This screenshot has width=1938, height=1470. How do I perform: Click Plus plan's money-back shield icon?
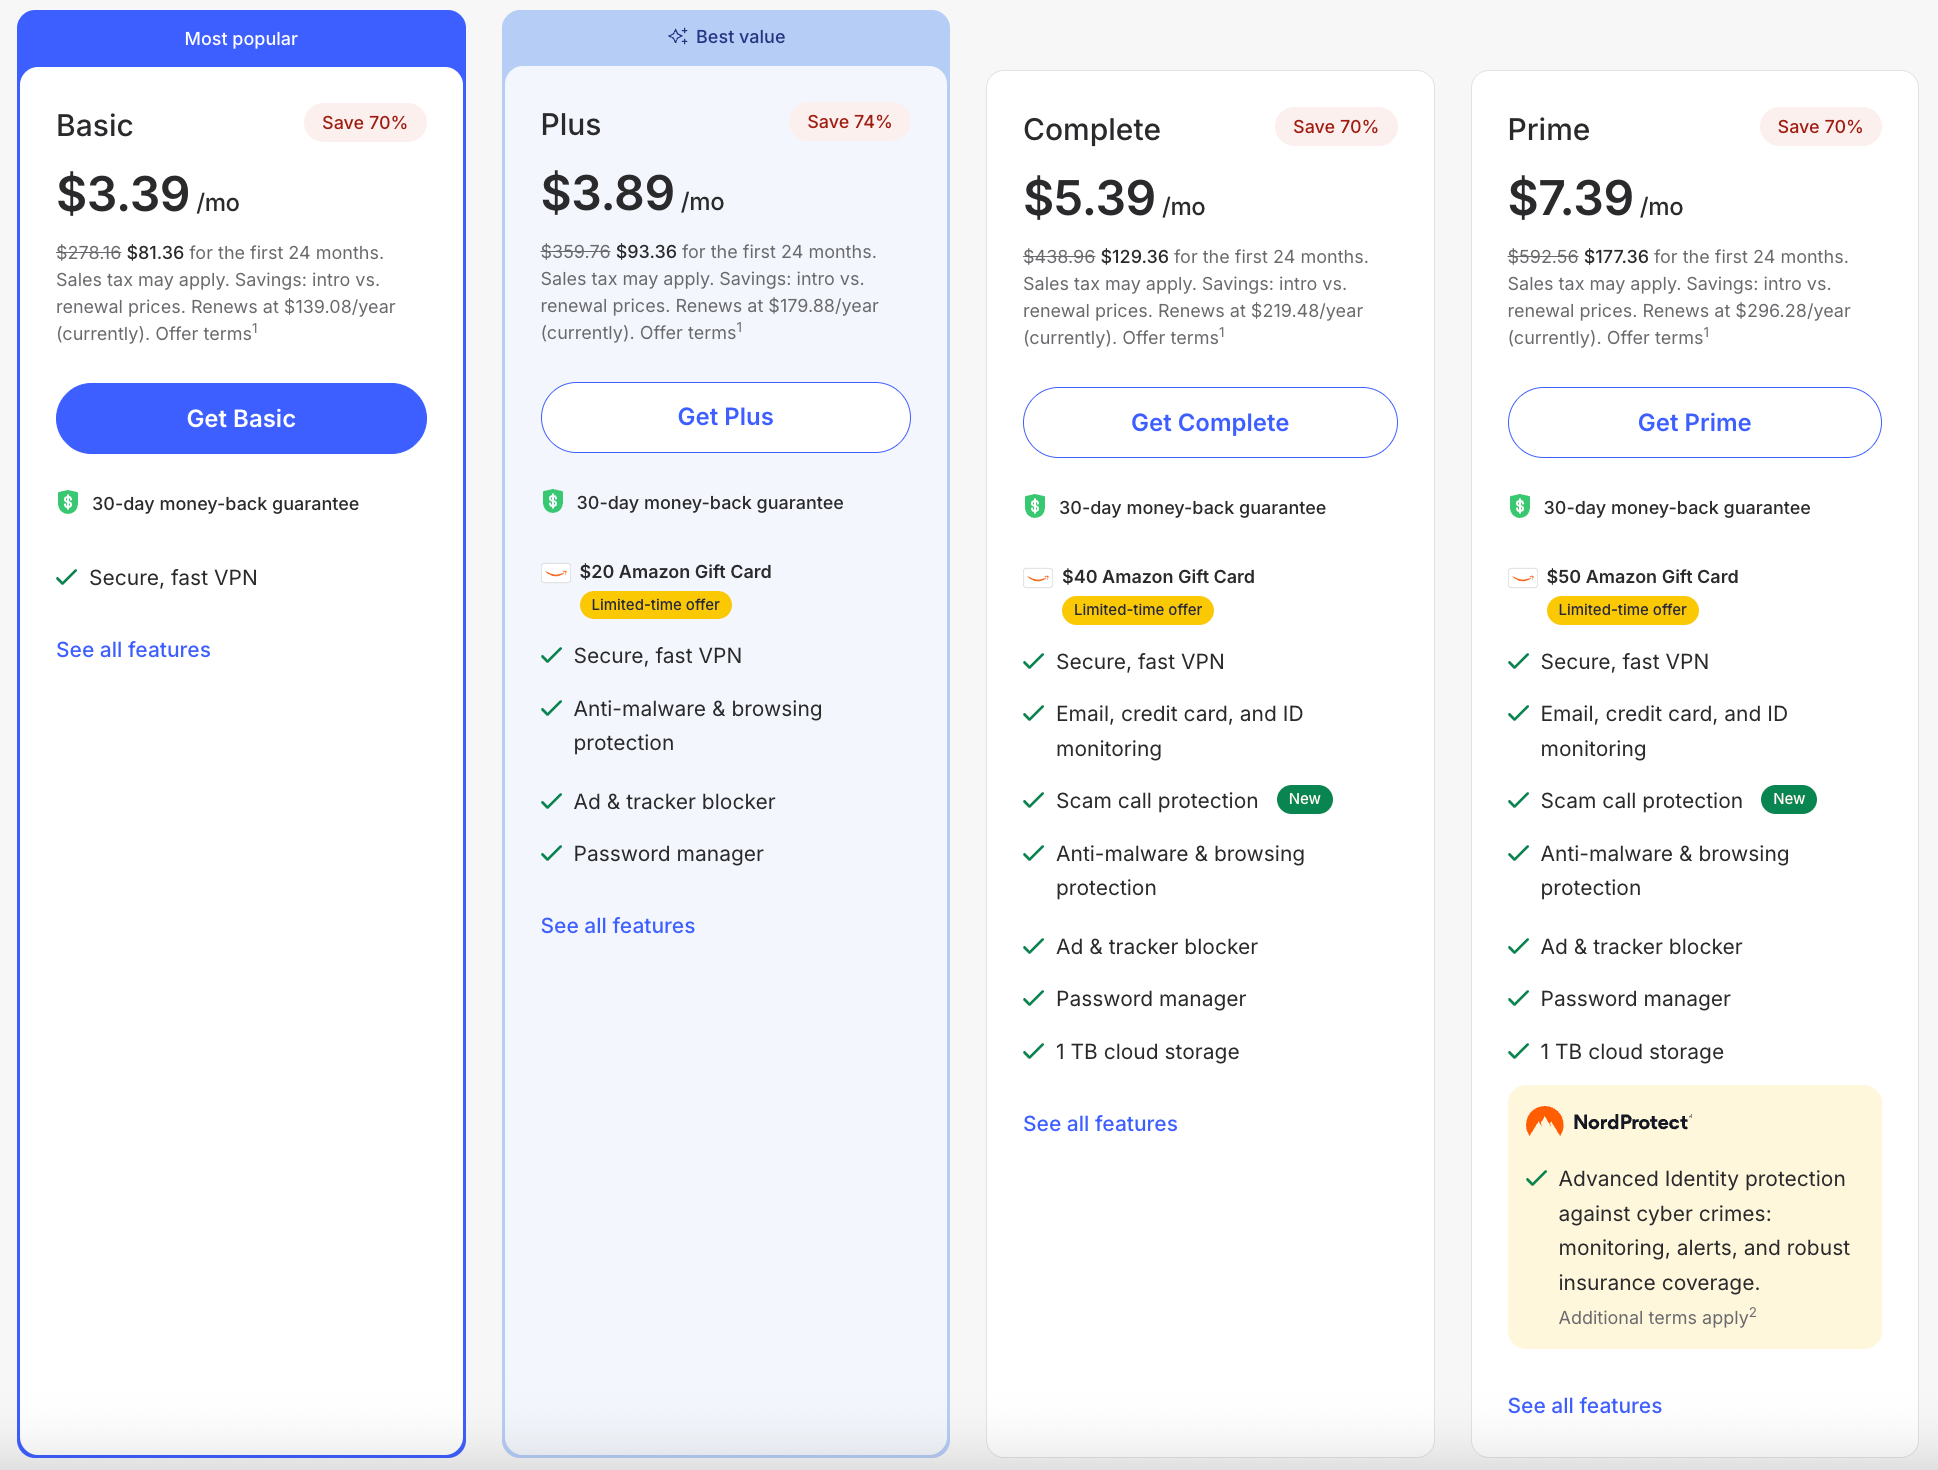pos(552,501)
